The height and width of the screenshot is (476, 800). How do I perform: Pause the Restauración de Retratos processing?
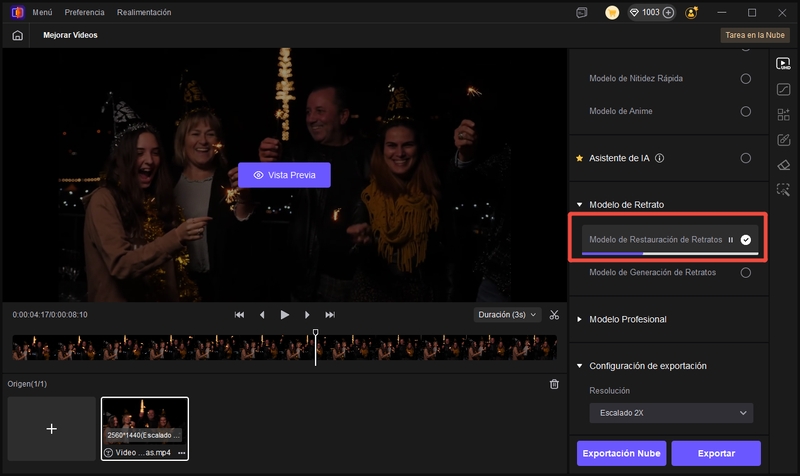pyautogui.click(x=731, y=240)
